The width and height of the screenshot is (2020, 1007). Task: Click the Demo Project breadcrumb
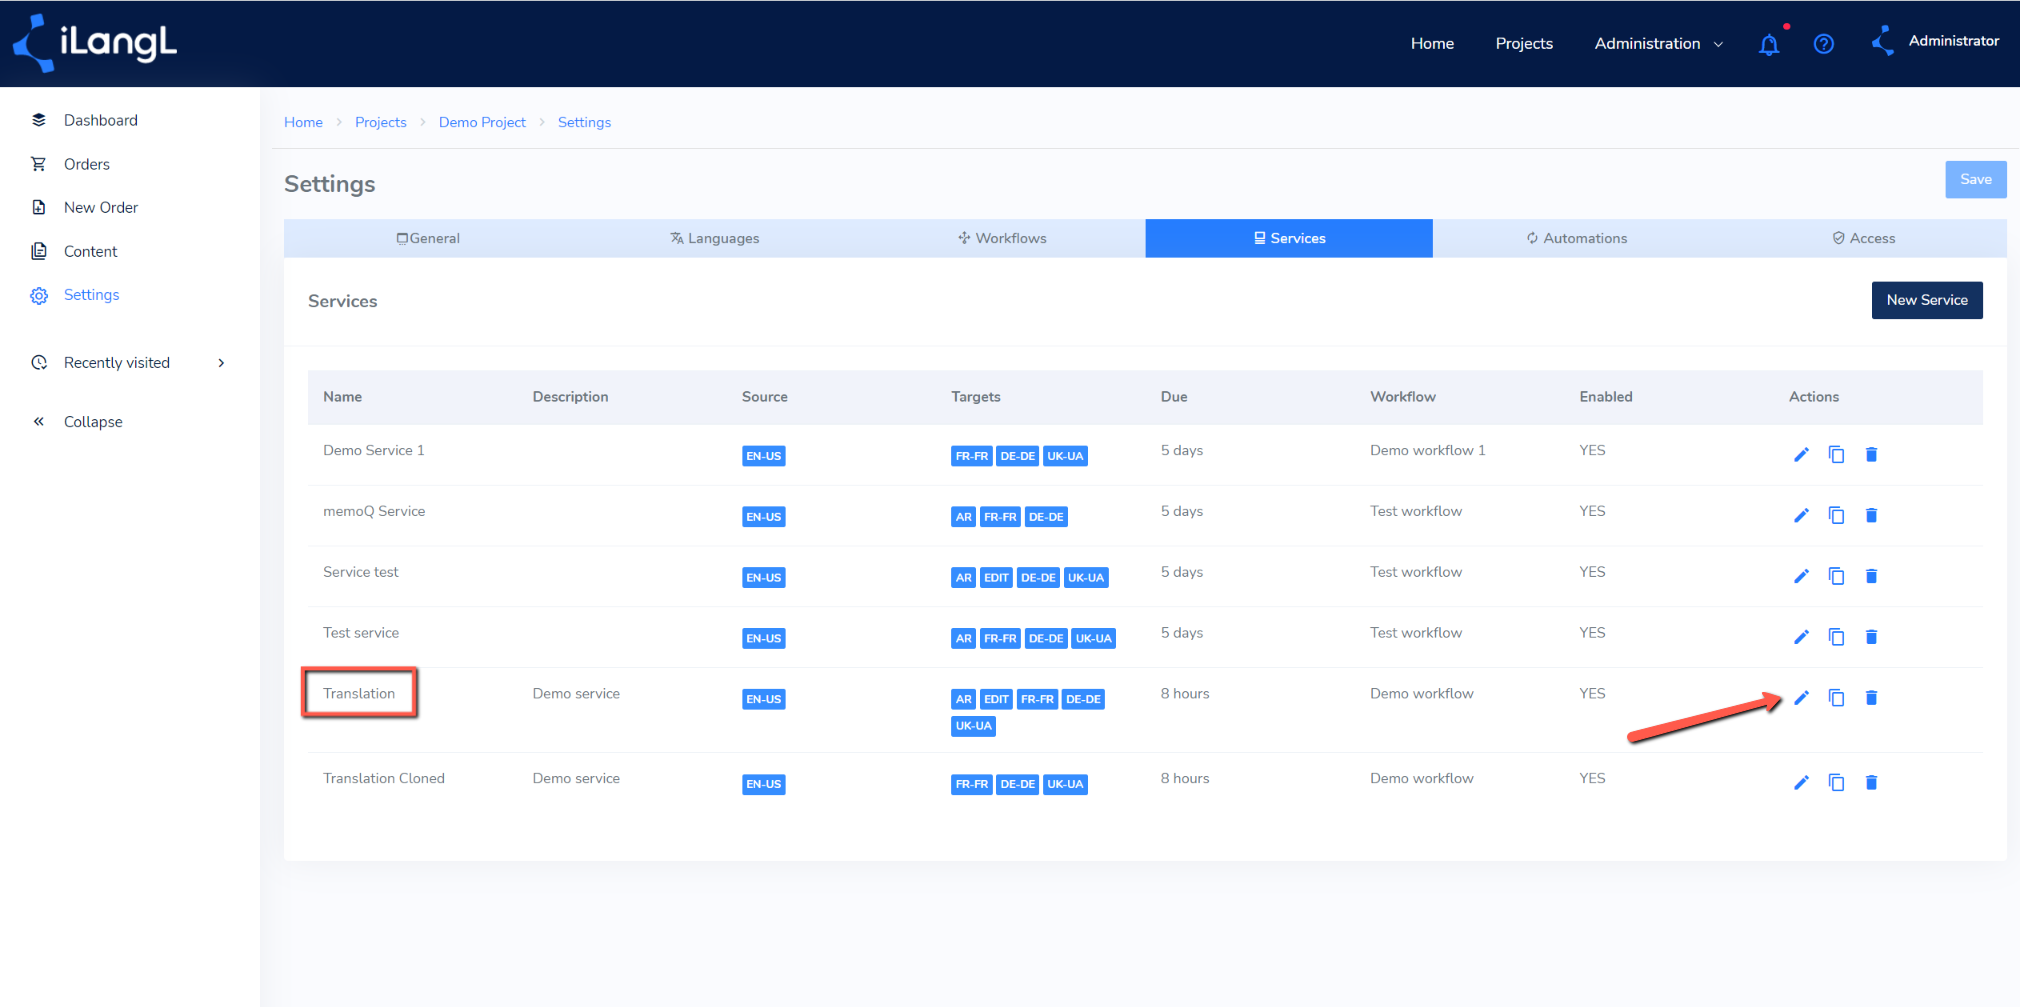click(482, 122)
